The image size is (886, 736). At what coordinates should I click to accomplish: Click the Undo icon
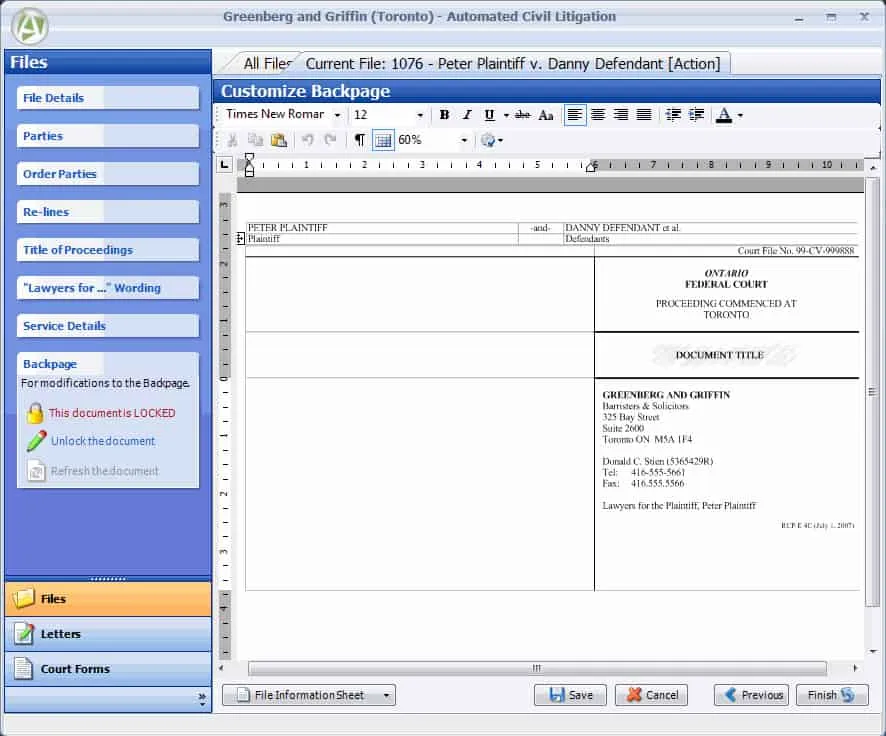(307, 140)
